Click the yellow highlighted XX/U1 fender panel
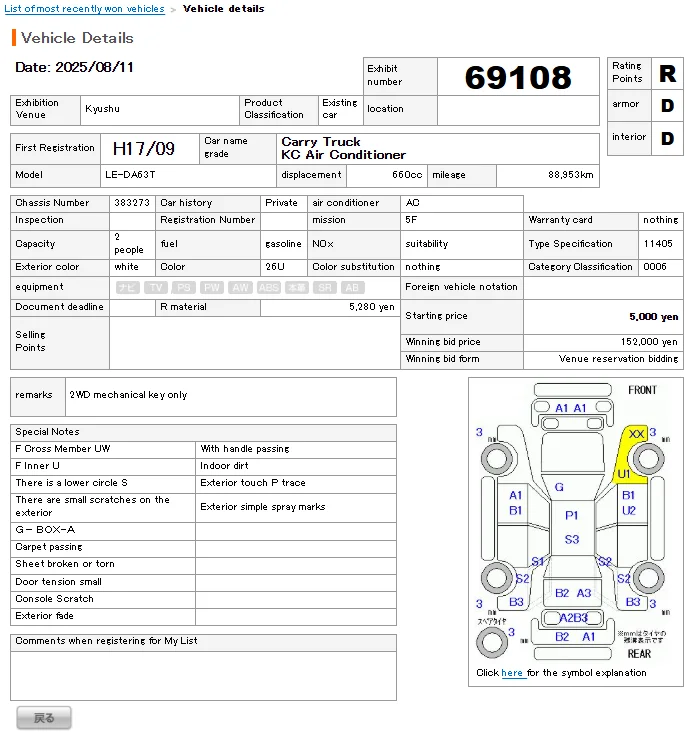Viewport: 685px width, 744px height. [x=631, y=455]
